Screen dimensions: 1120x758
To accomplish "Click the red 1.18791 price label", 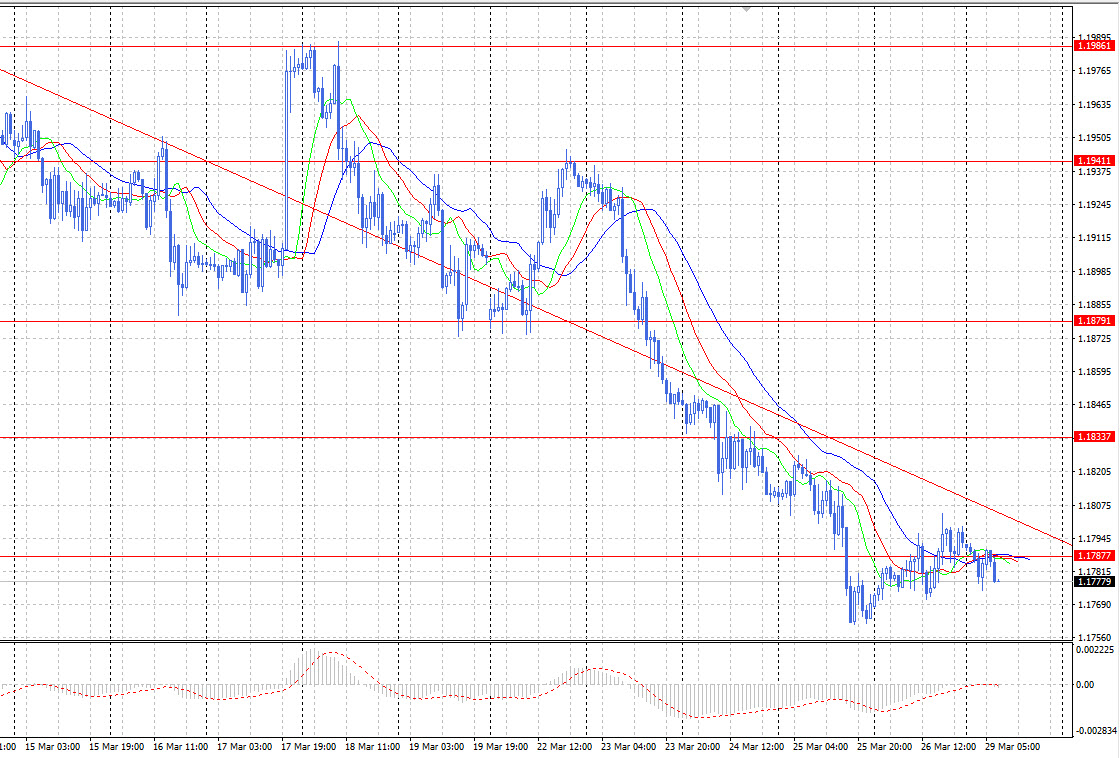I will tap(1094, 321).
